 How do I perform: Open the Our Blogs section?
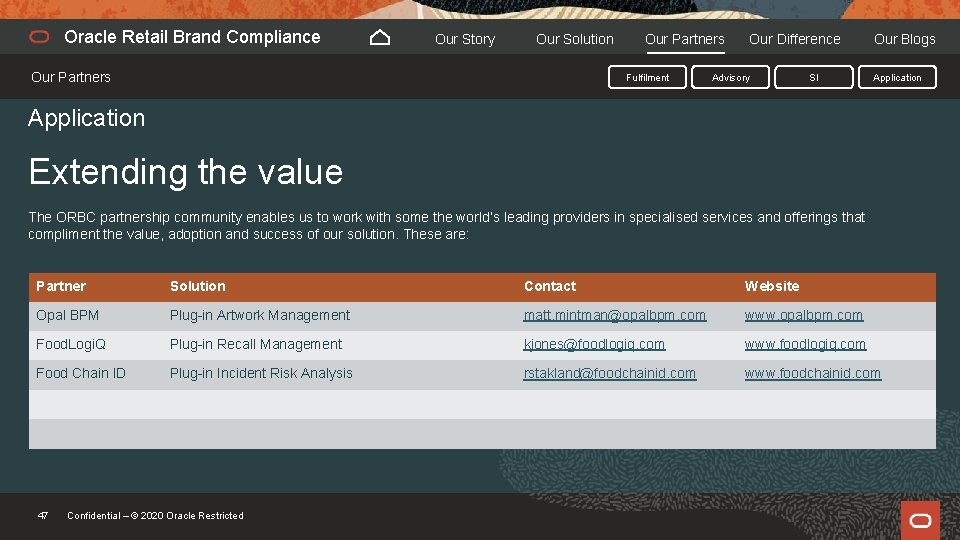(904, 39)
